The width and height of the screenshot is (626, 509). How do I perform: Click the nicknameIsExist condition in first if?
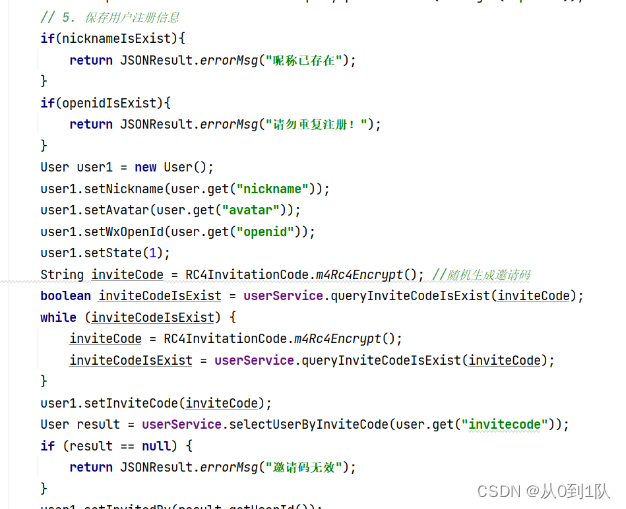click(x=116, y=39)
